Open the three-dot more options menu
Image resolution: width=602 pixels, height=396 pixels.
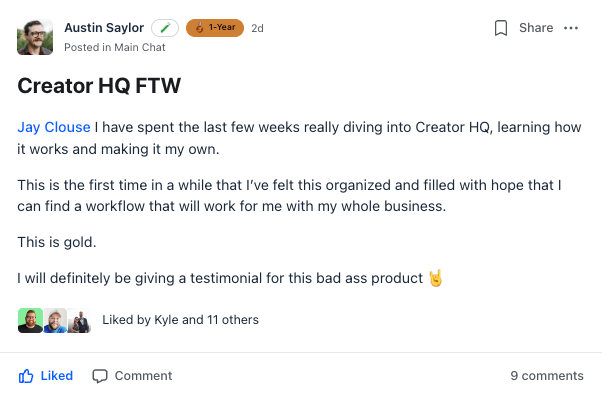(571, 28)
